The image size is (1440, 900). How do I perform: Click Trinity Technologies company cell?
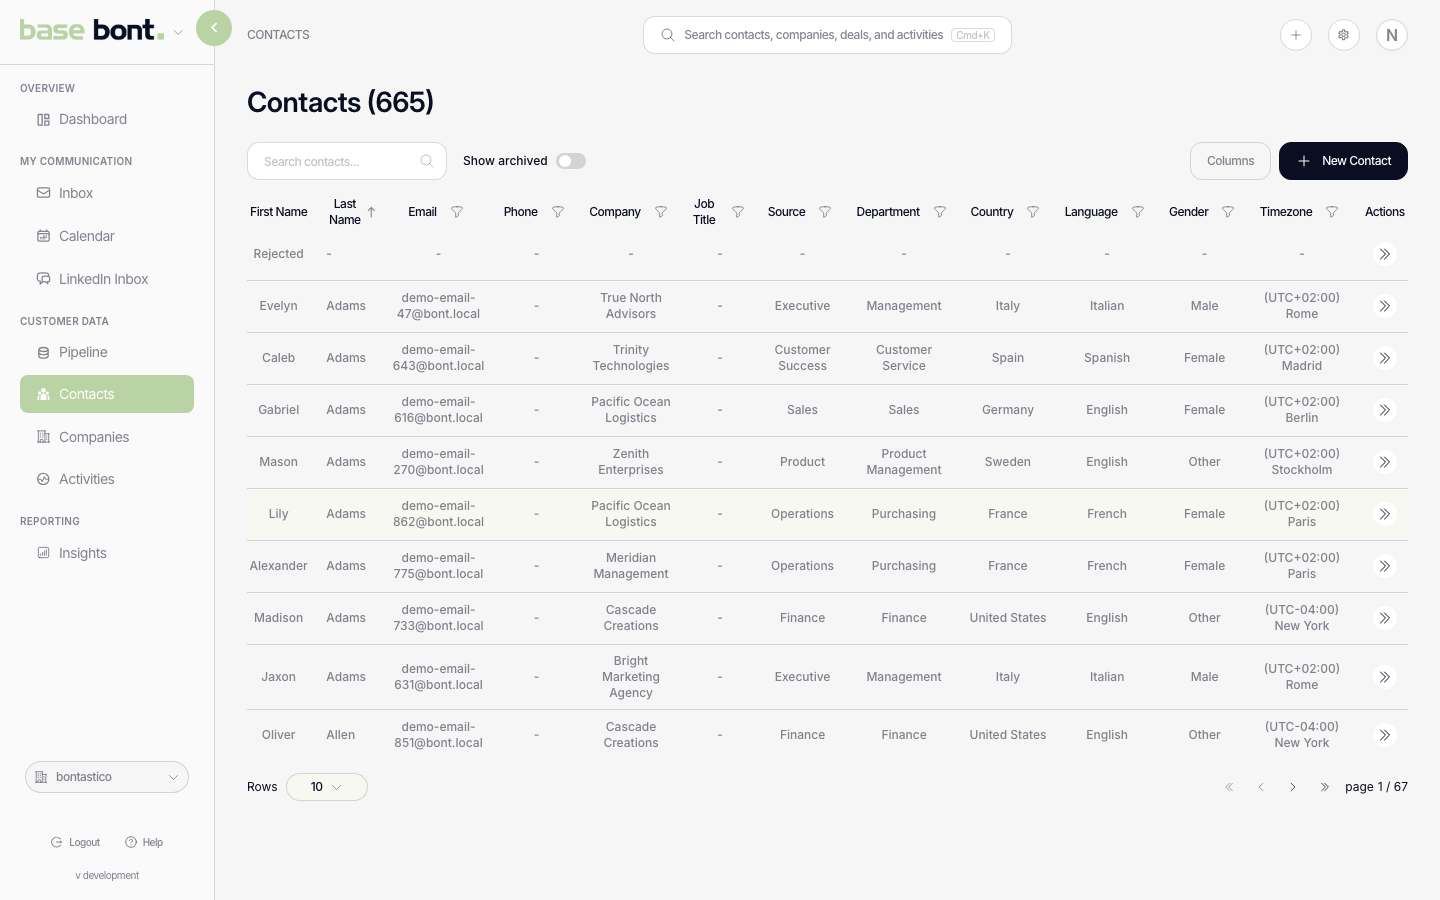[x=631, y=358]
